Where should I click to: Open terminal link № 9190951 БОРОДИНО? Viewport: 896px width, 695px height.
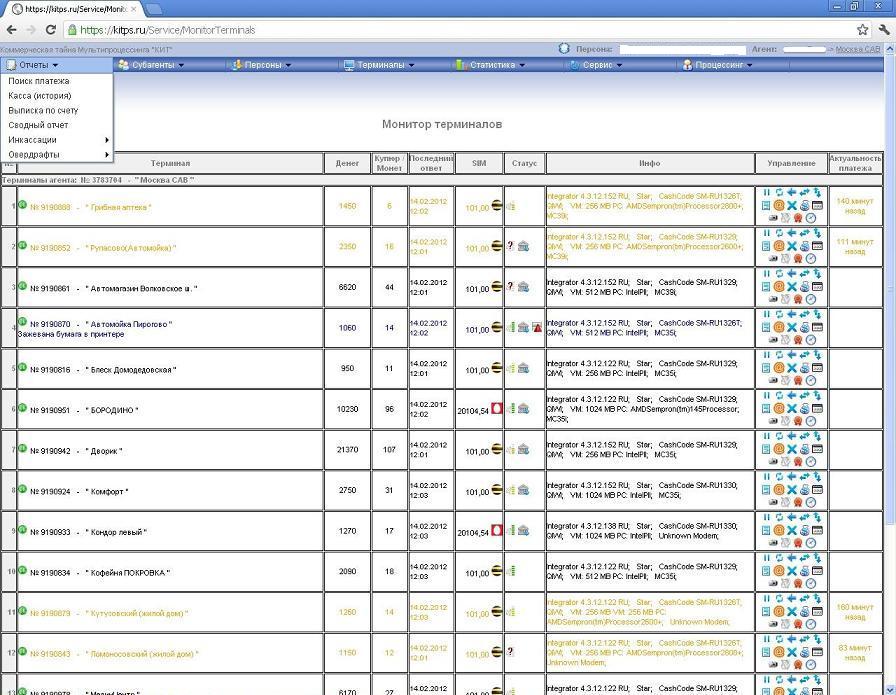click(84, 410)
